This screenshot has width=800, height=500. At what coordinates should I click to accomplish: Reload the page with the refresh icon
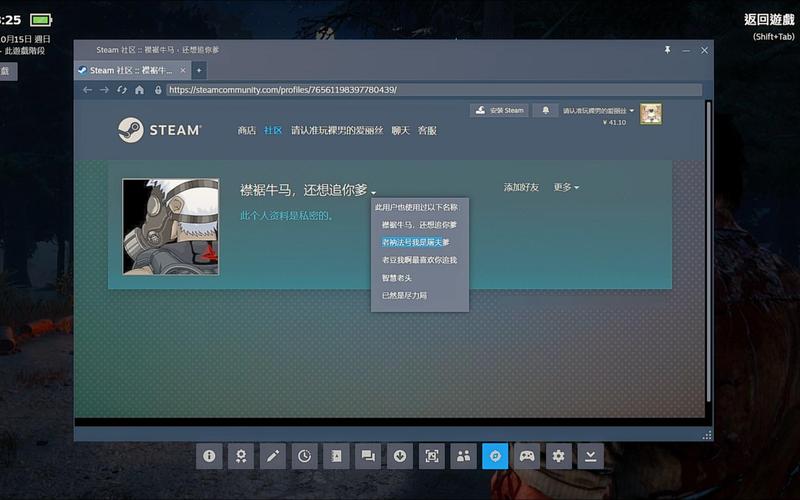coord(121,90)
